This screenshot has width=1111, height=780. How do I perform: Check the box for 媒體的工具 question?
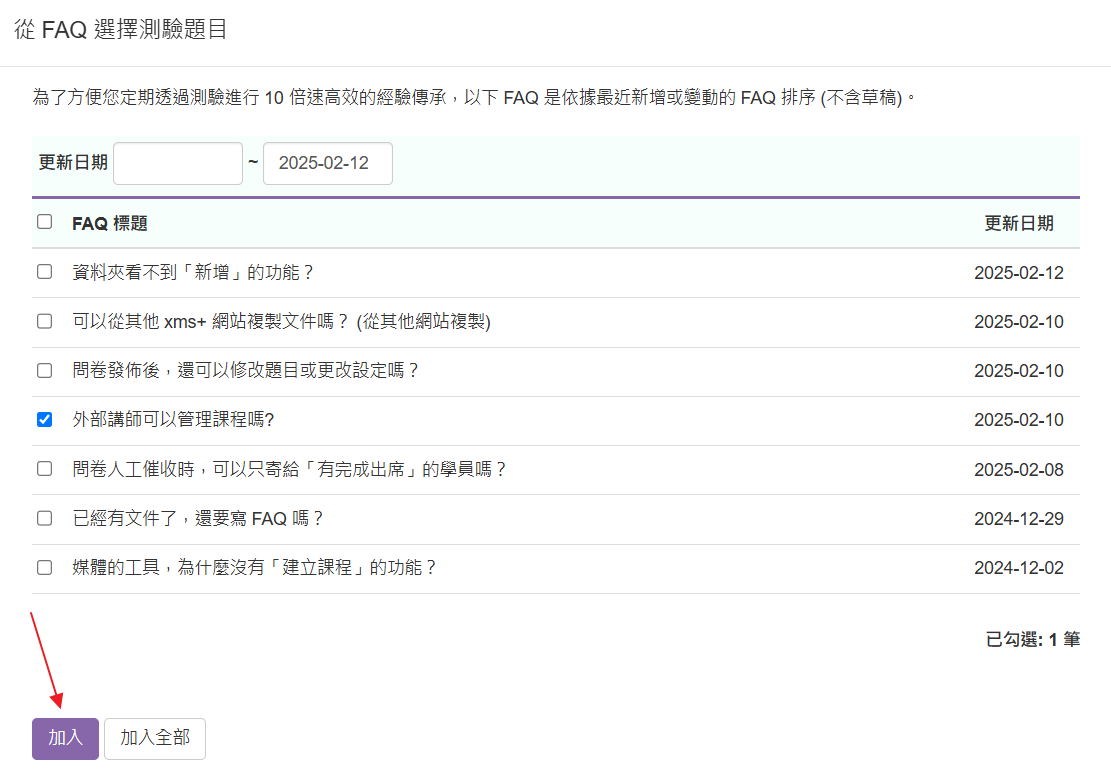(44, 567)
